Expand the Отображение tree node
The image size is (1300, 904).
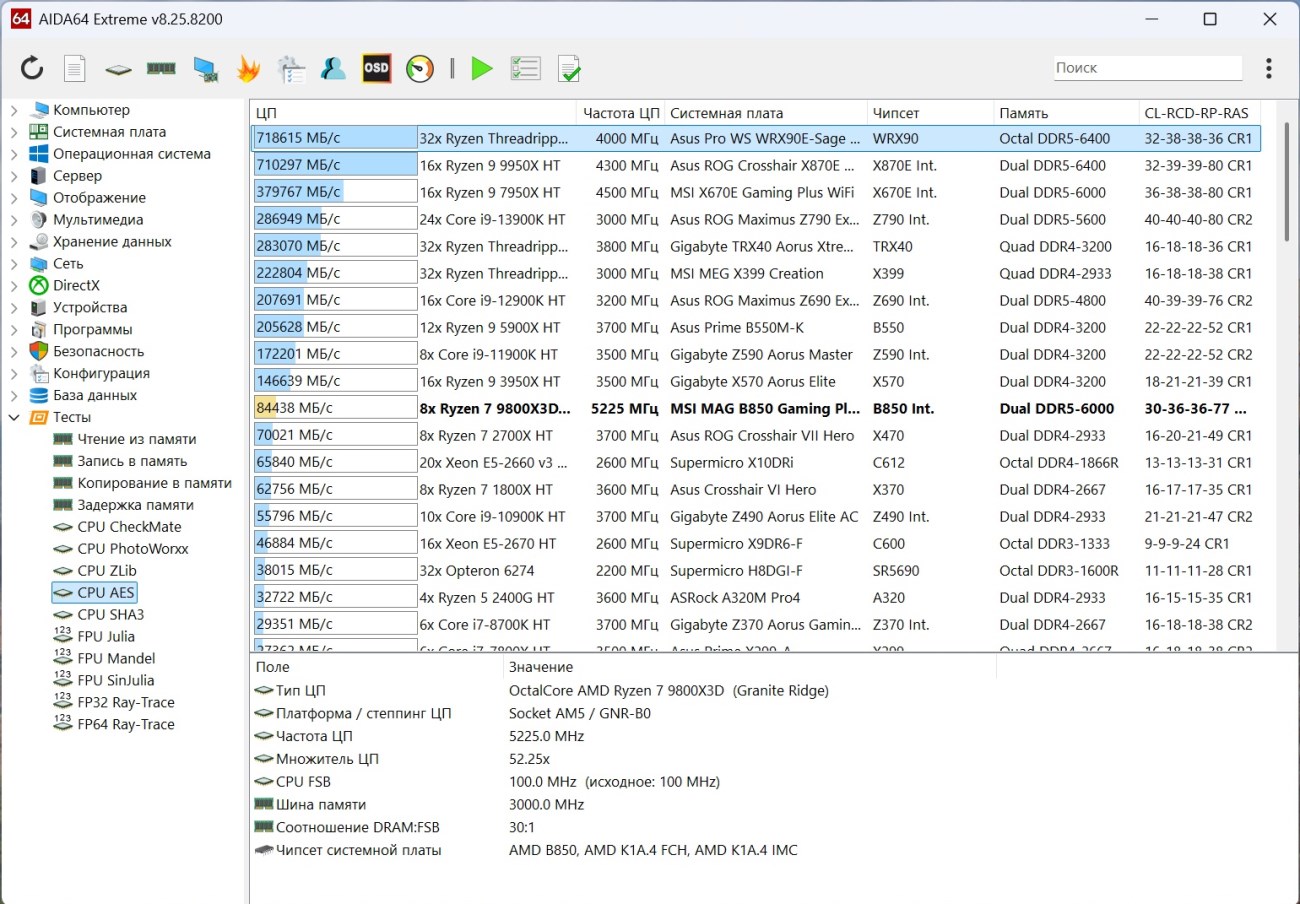[14, 198]
